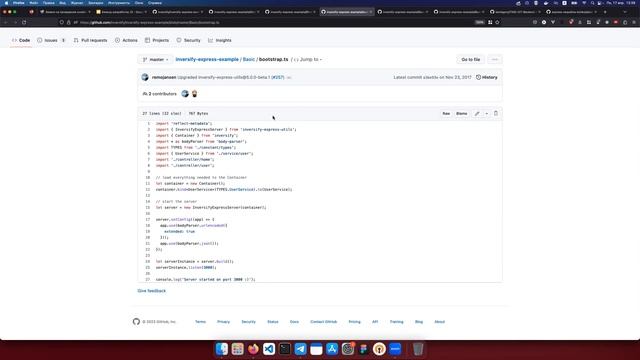
Task: Open Figma from the Dock
Action: point(363,349)
